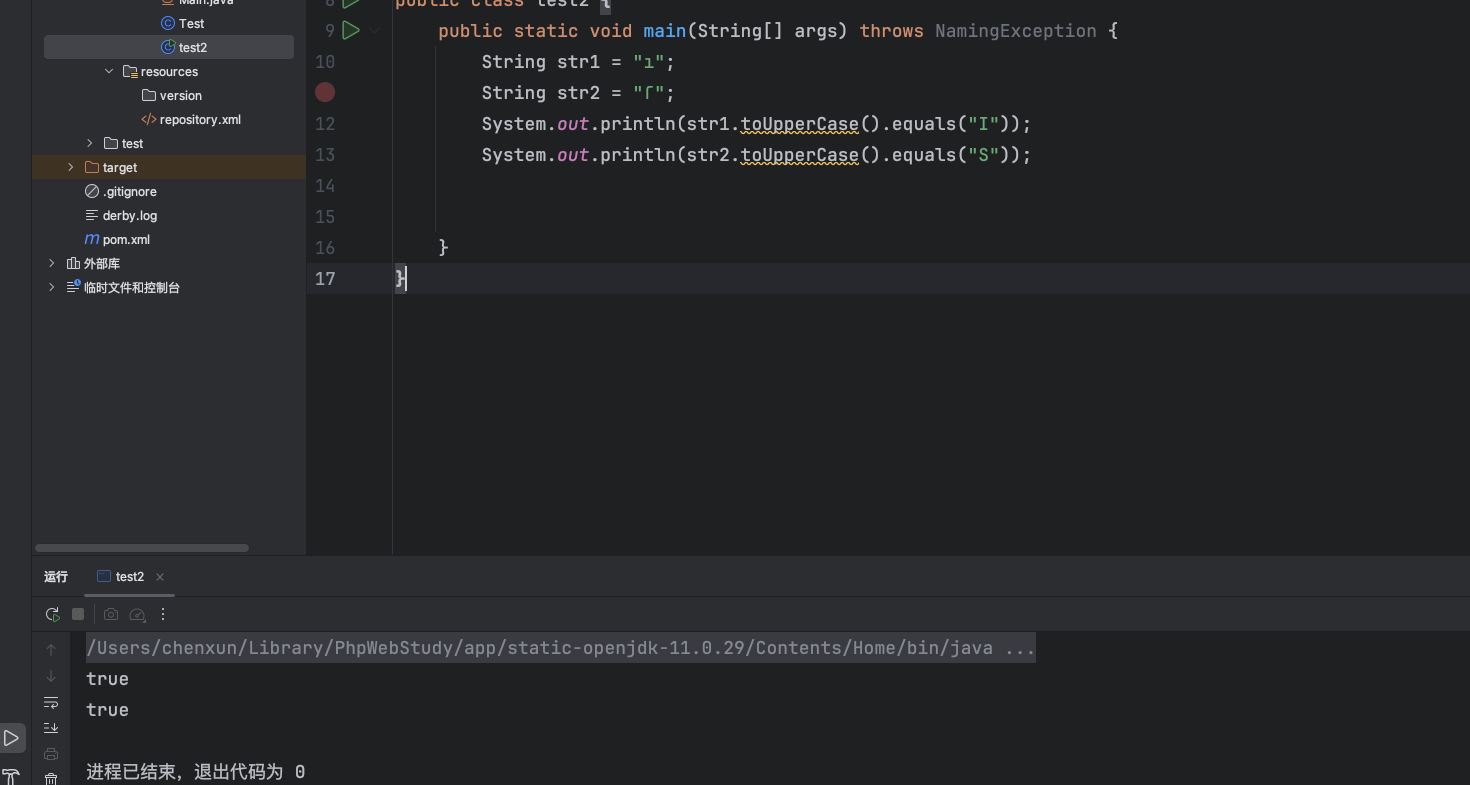Fold the main method with gutter chevron

click(375, 31)
